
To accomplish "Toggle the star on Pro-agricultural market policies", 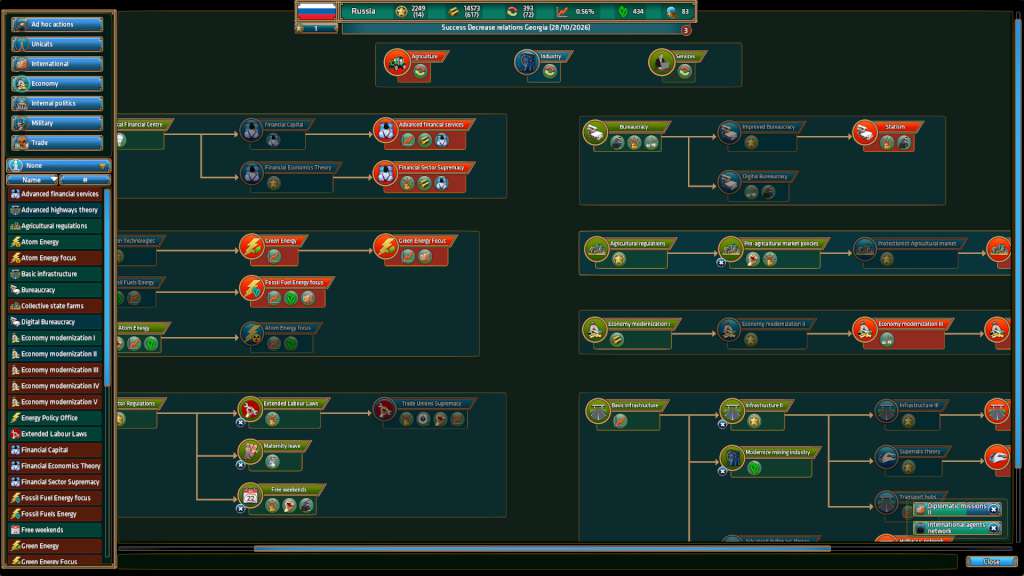I will coord(723,262).
